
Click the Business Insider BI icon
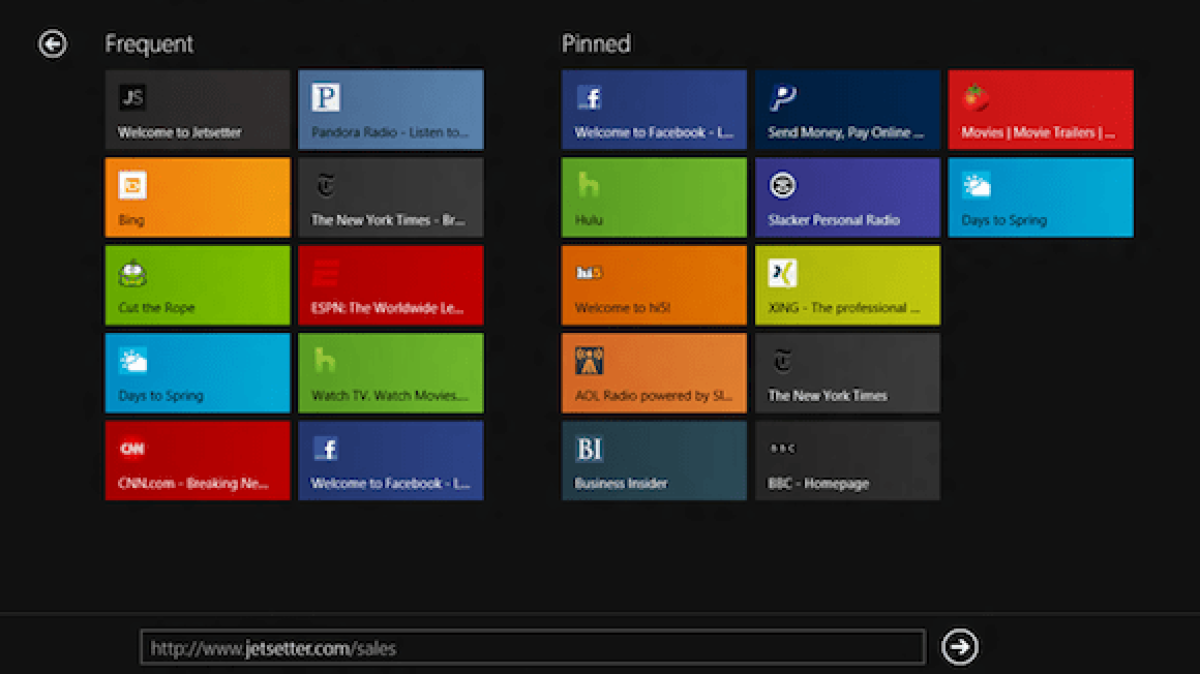[x=589, y=449]
